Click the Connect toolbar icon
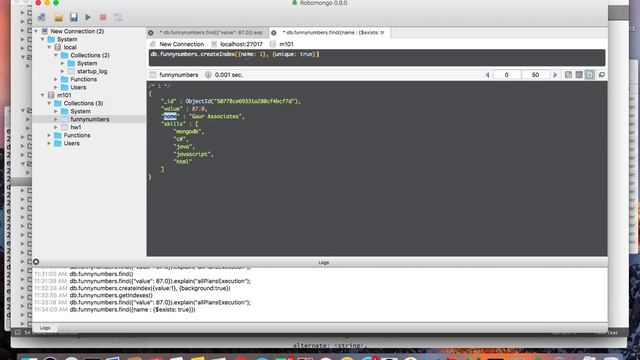This screenshot has height=360, width=640. tap(41, 17)
